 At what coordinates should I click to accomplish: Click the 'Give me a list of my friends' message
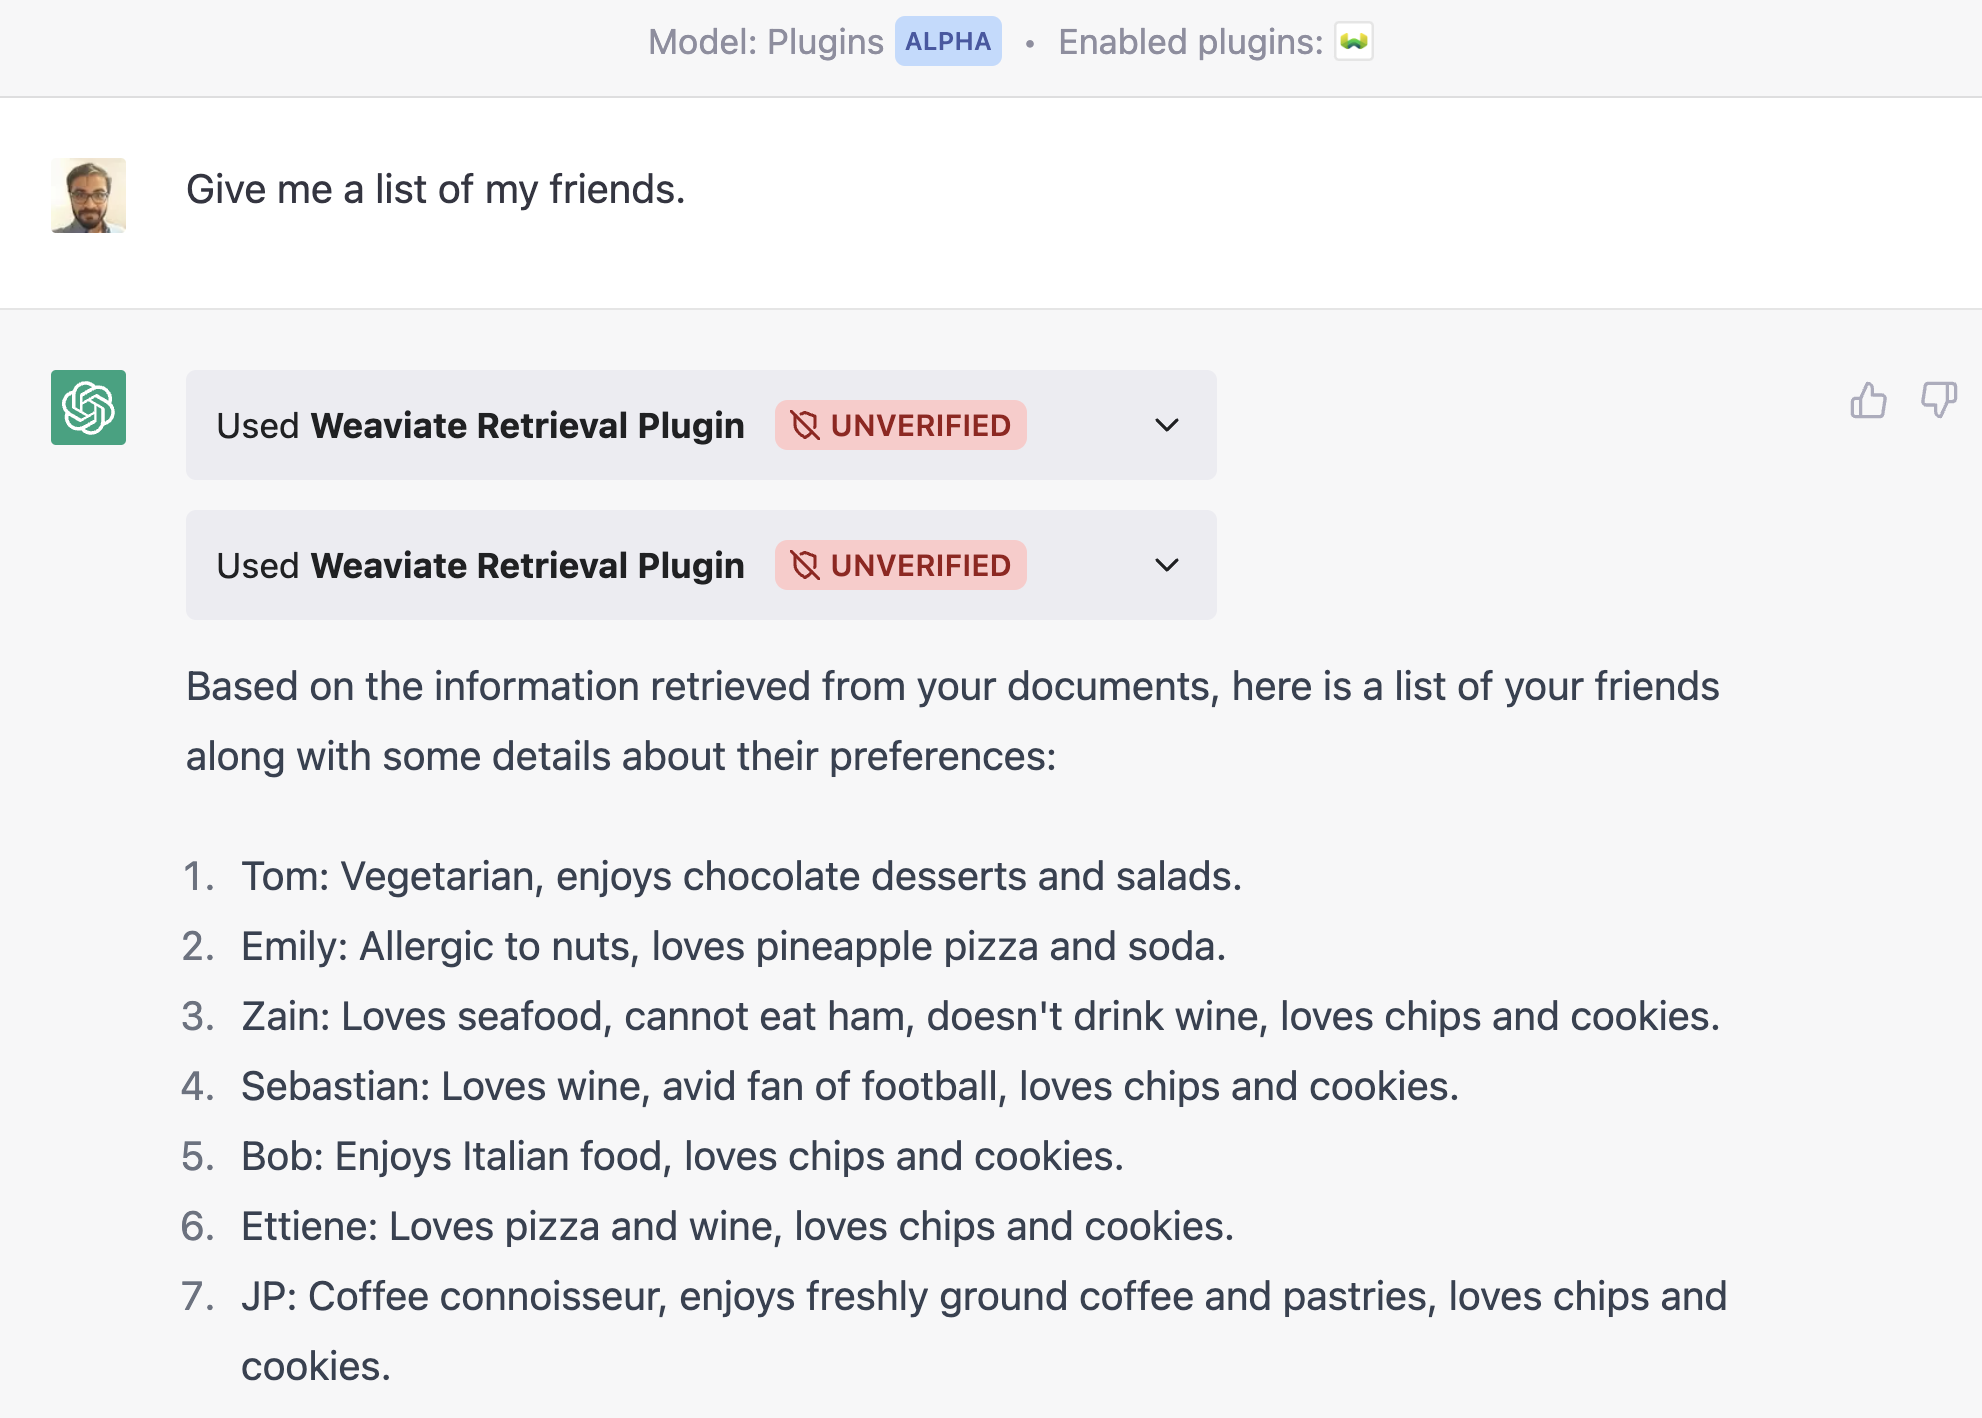click(435, 190)
